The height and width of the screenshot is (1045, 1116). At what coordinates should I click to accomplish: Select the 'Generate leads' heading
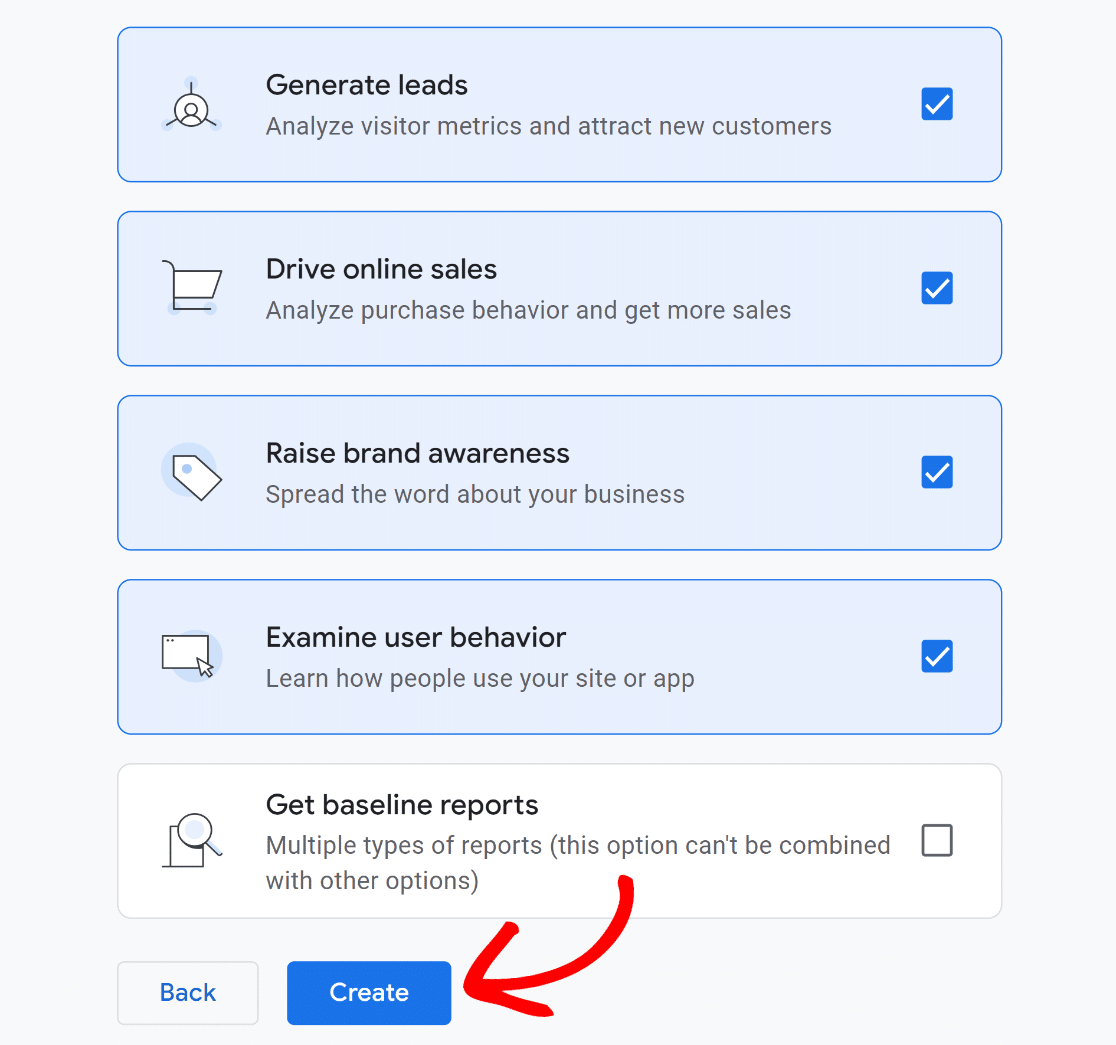coord(367,85)
